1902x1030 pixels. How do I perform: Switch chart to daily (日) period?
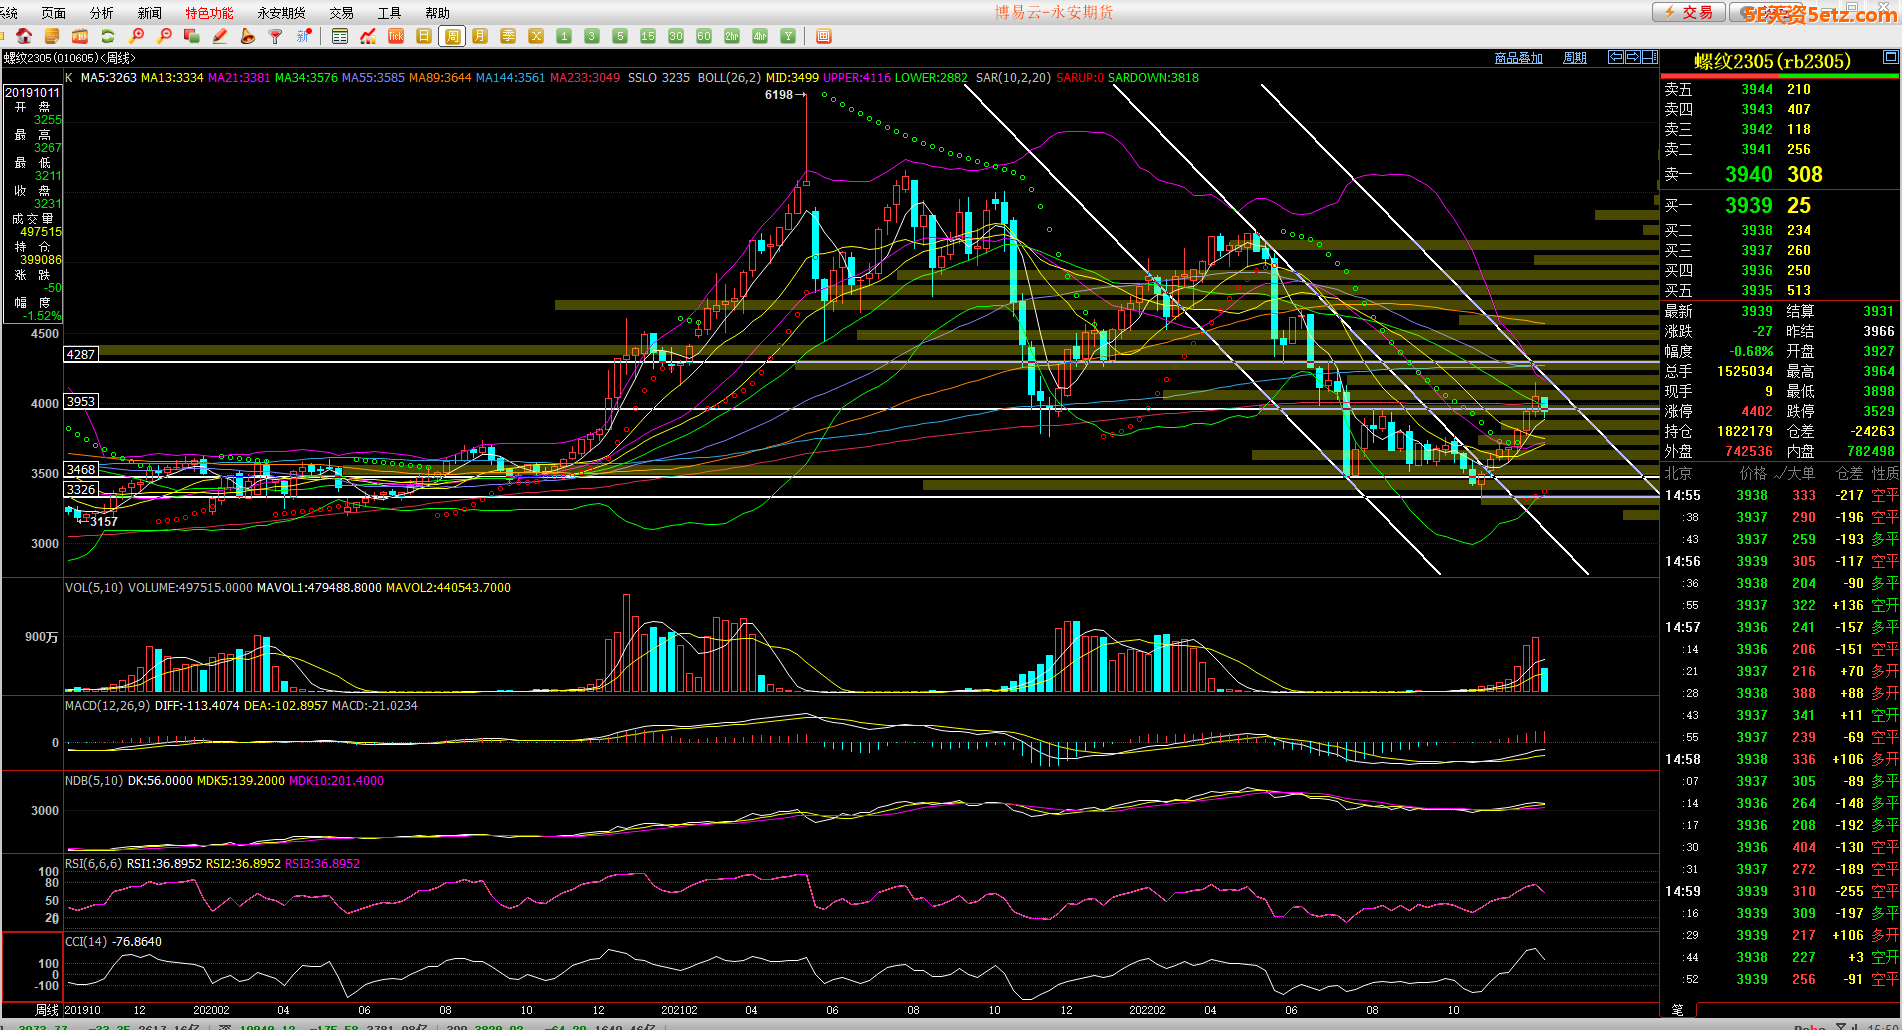click(x=424, y=36)
